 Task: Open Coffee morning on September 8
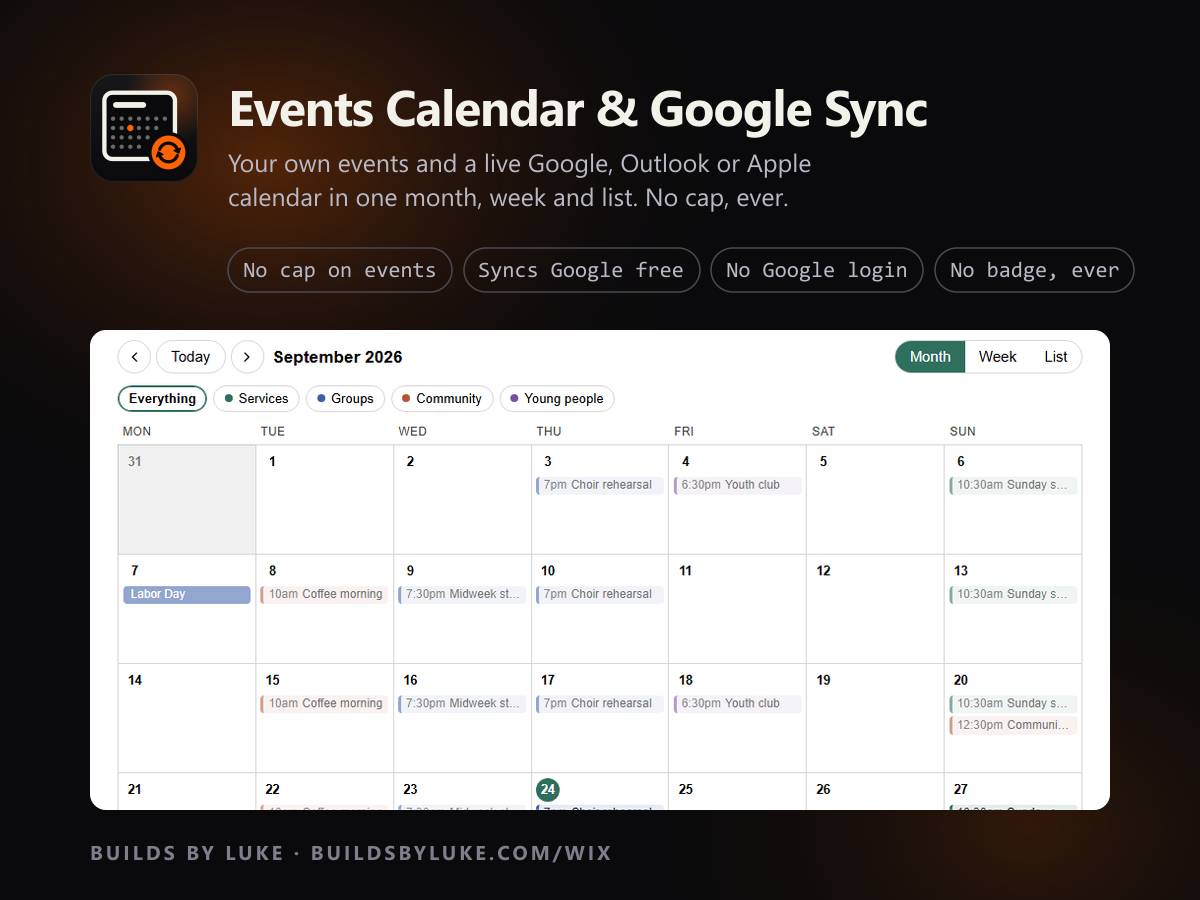coord(324,594)
